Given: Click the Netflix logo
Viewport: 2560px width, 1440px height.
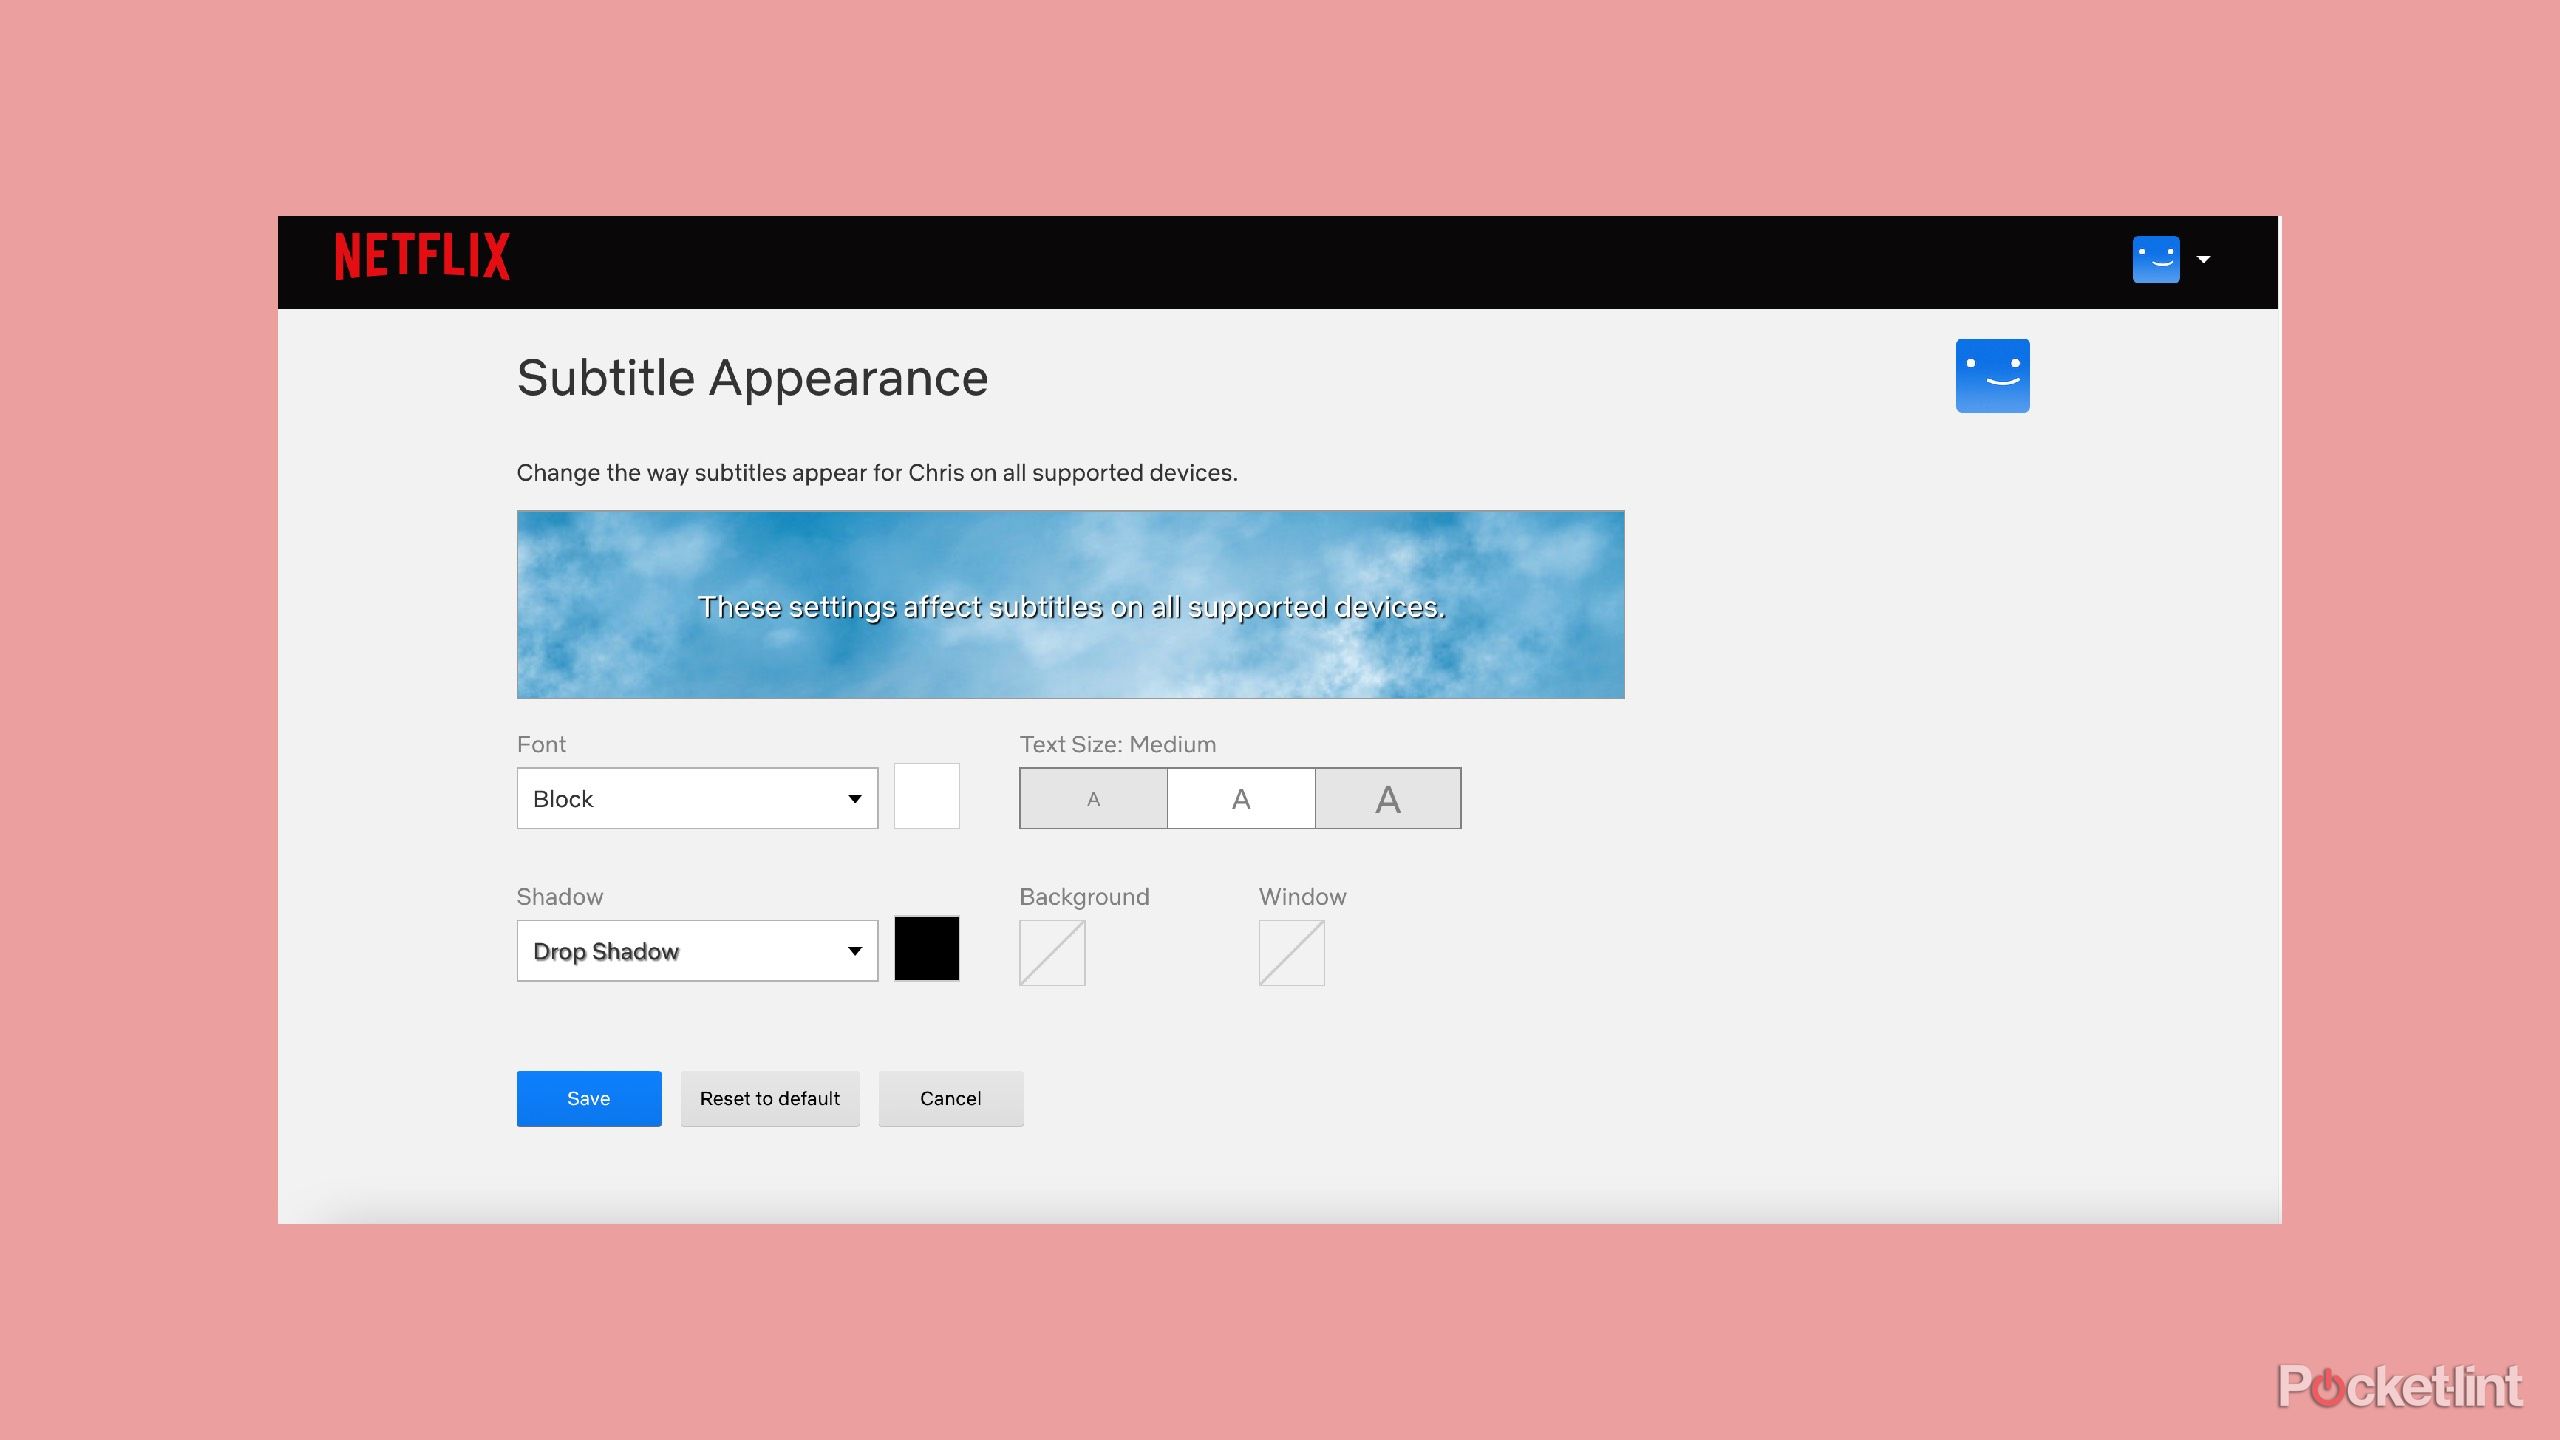Looking at the screenshot, I should point(421,256).
